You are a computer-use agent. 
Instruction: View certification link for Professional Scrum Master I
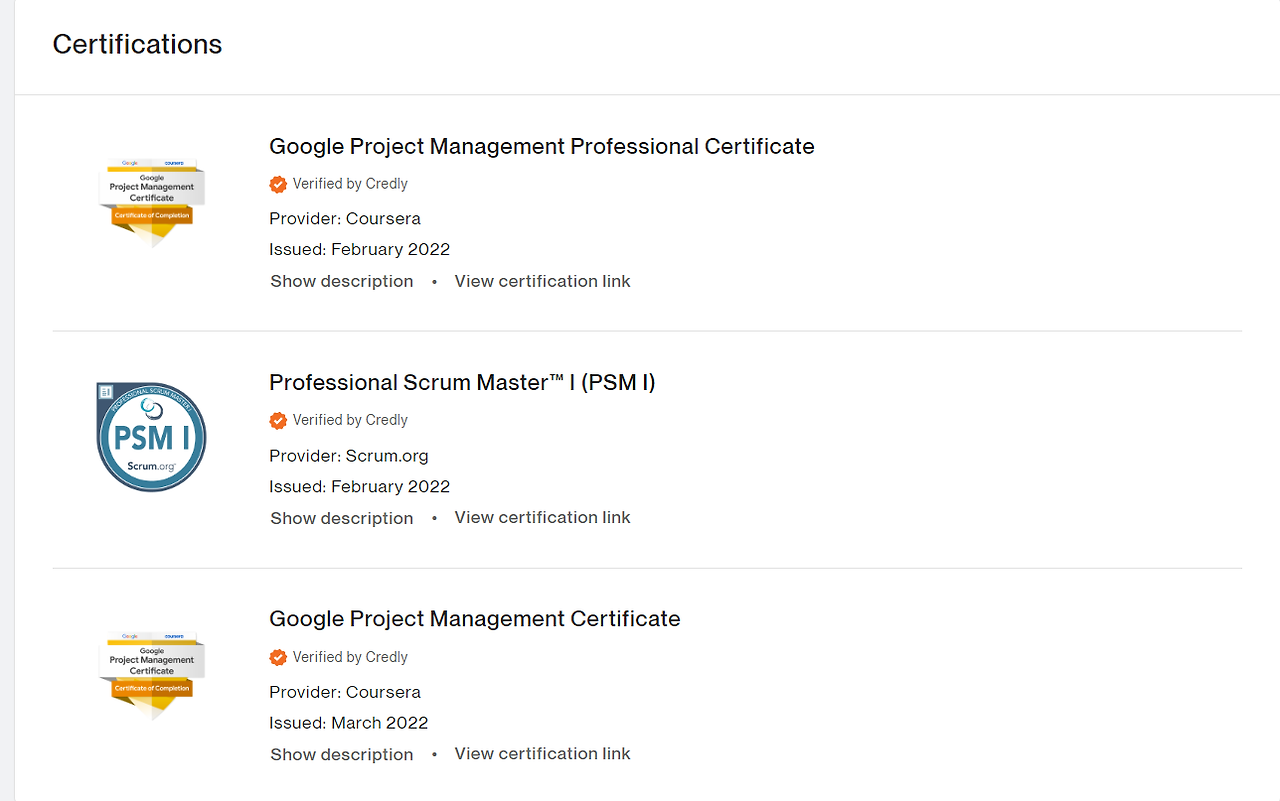pos(542,517)
